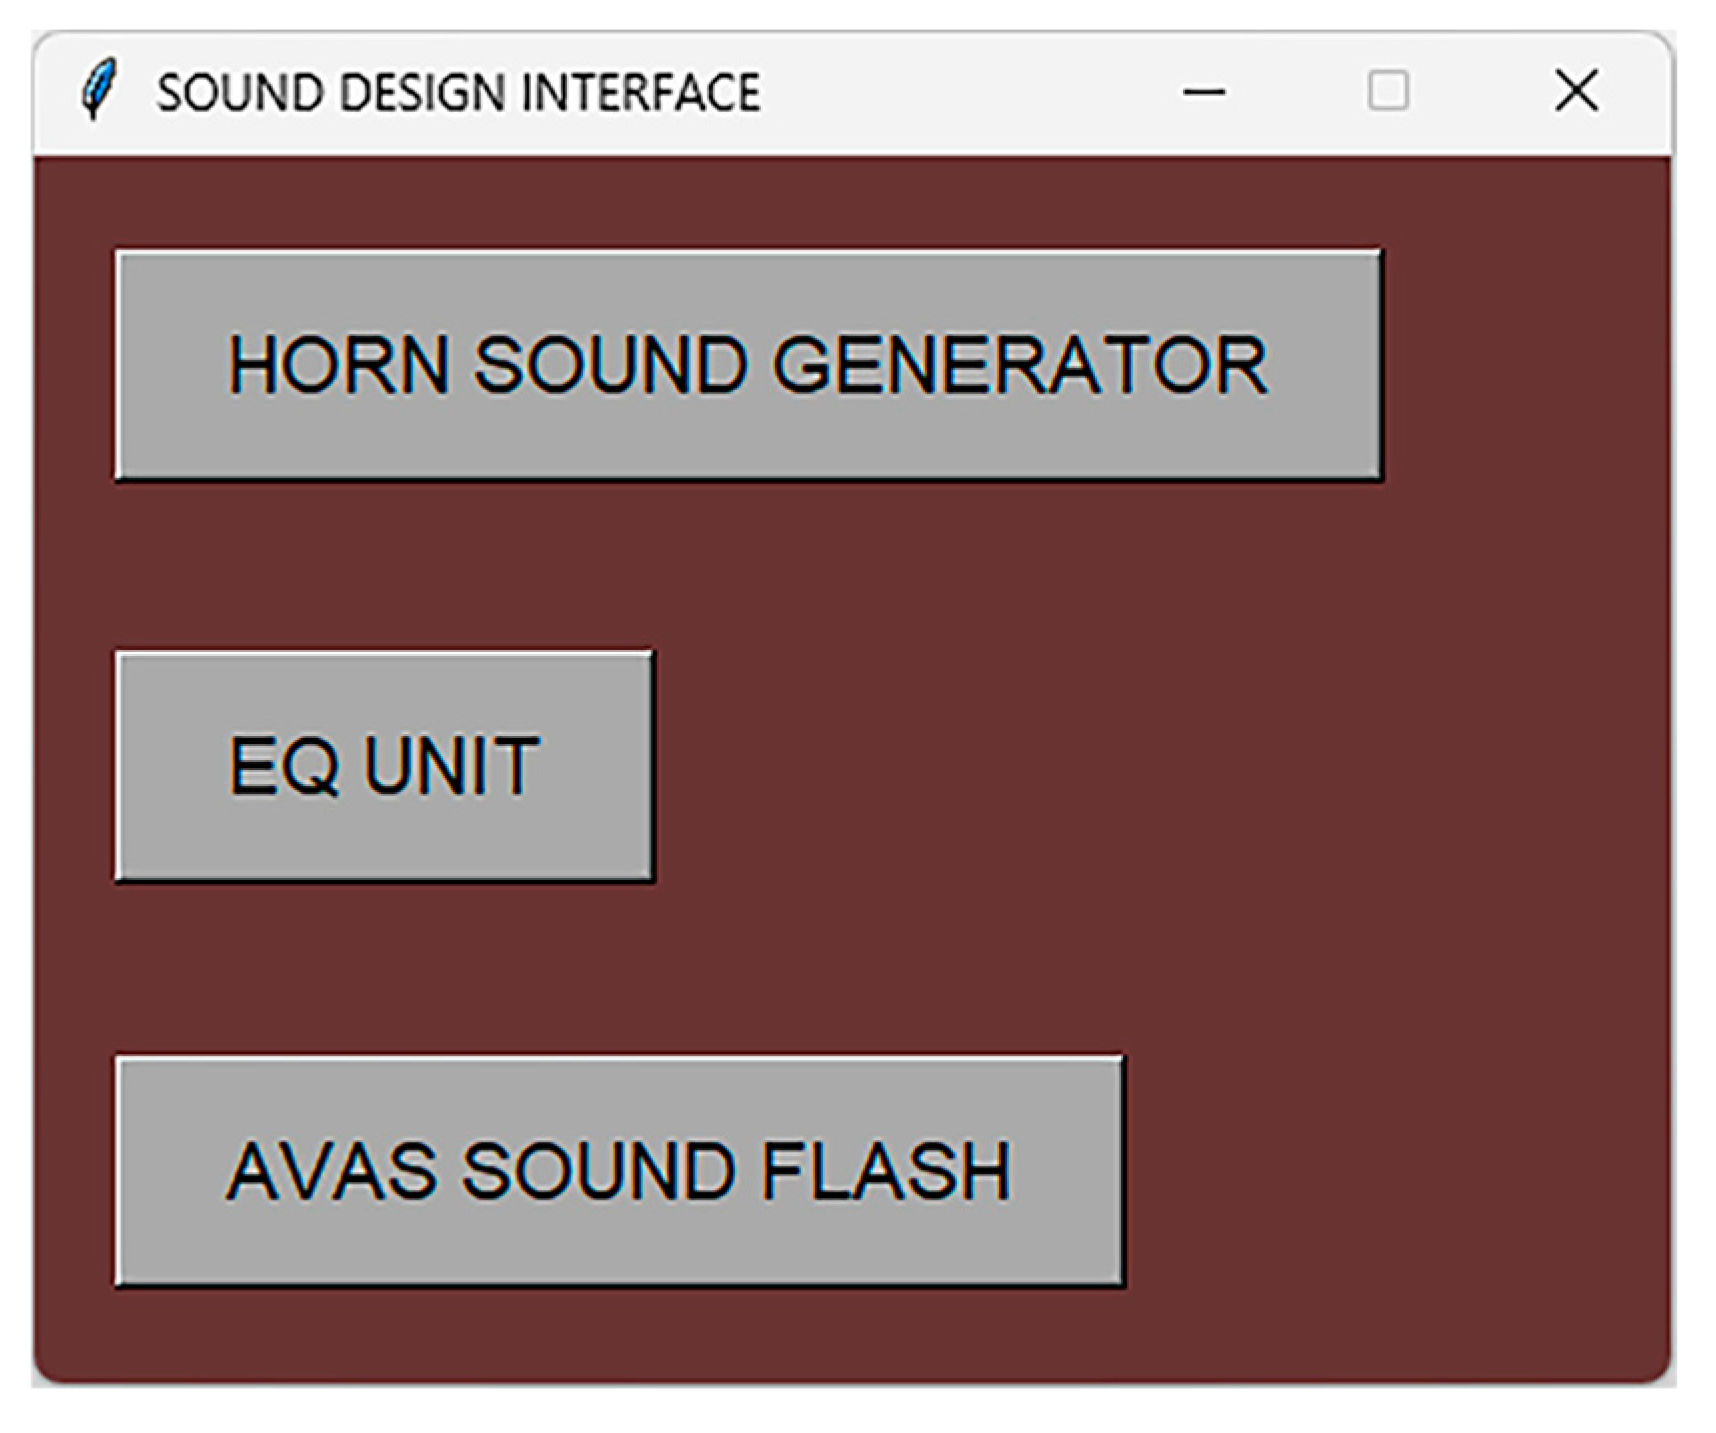Start the horn sound generator tool
The height and width of the screenshot is (1433, 1716).
click(x=748, y=365)
